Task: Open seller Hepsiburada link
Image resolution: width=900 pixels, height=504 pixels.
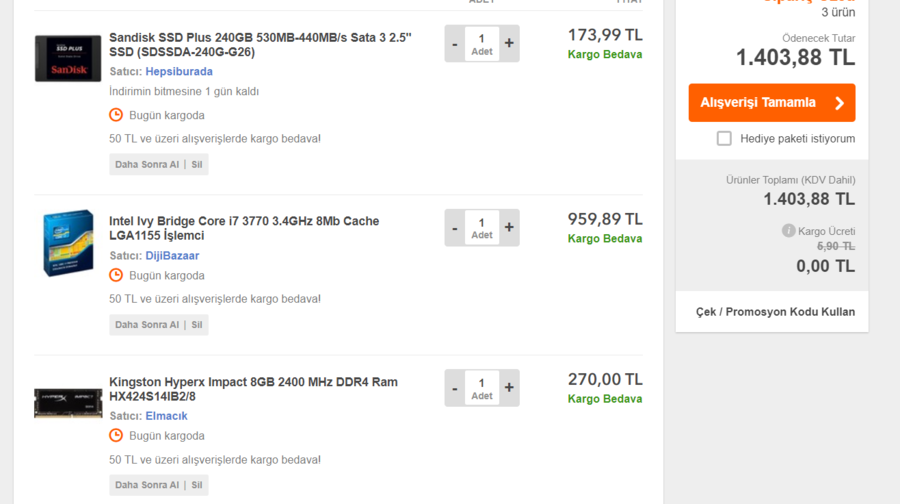Action: pos(179,71)
